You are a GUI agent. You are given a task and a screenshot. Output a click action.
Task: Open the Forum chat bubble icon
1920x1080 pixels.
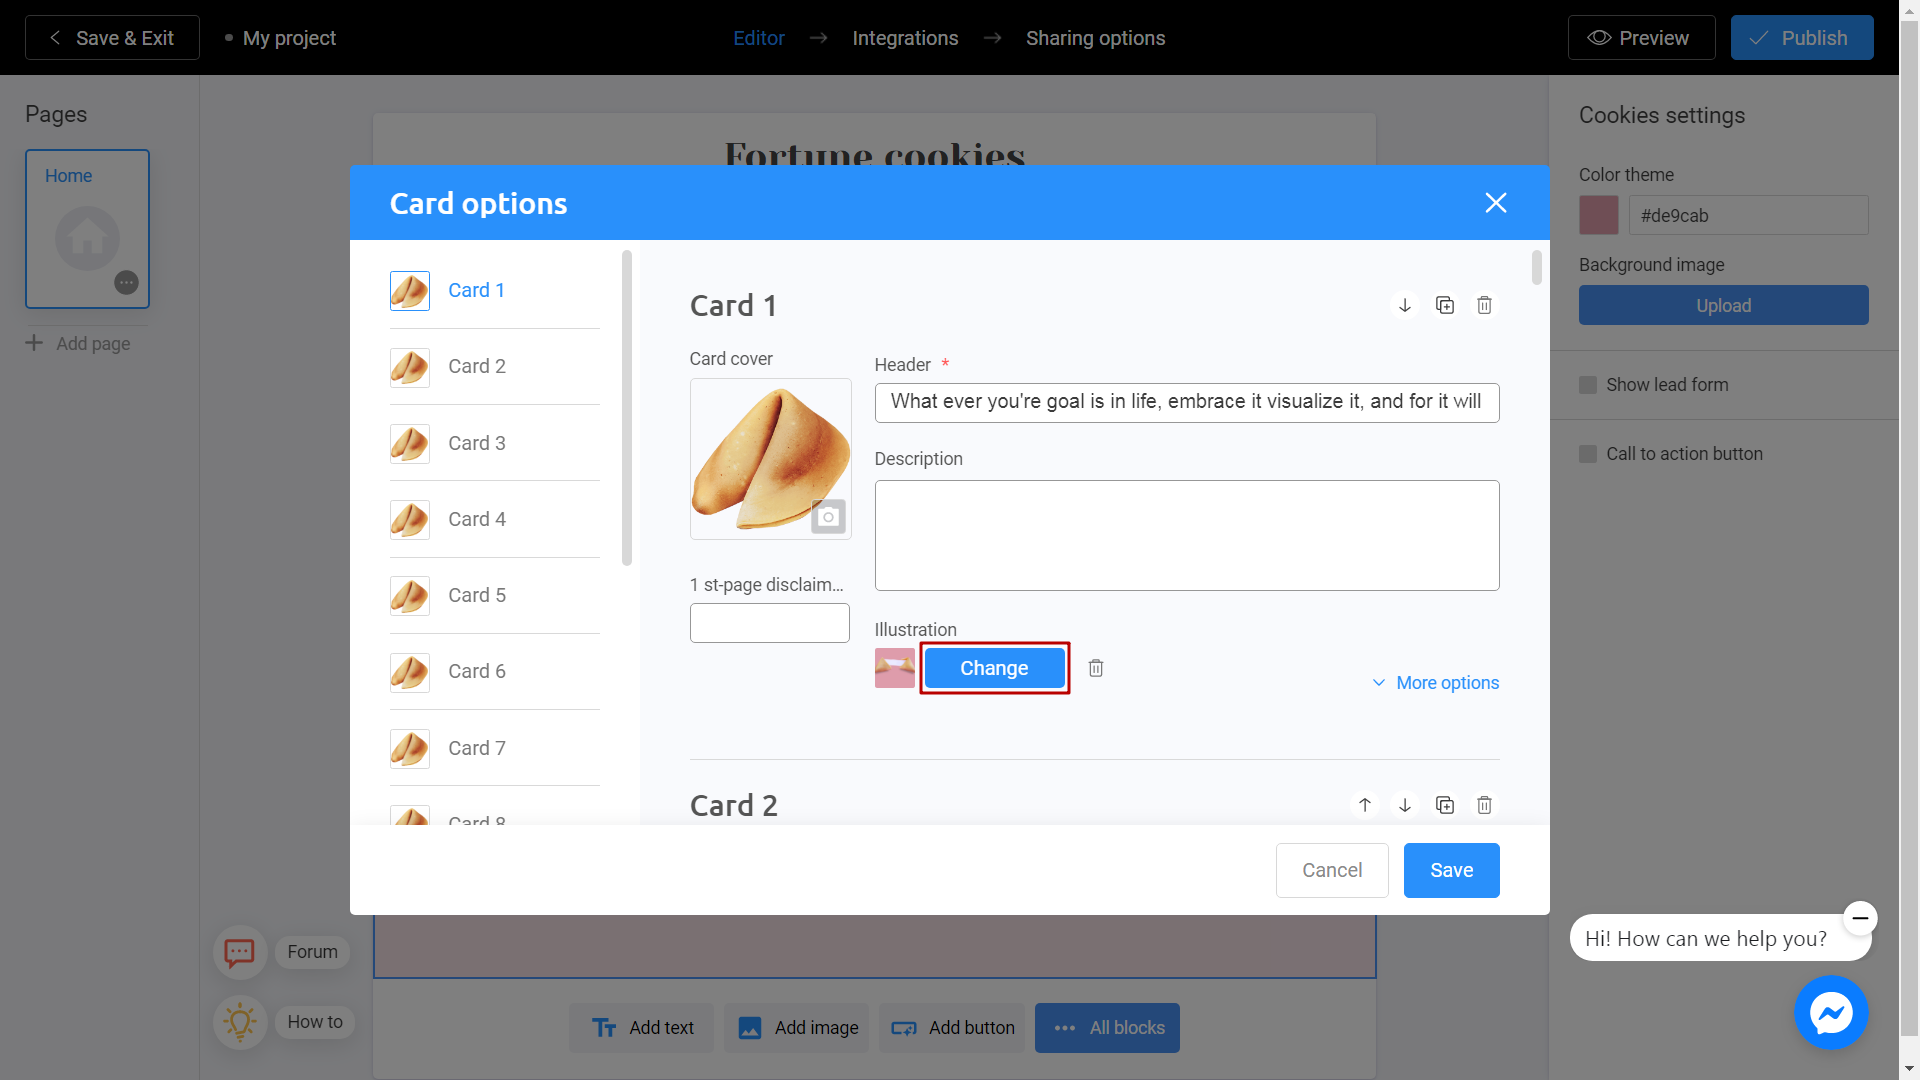pos(240,952)
